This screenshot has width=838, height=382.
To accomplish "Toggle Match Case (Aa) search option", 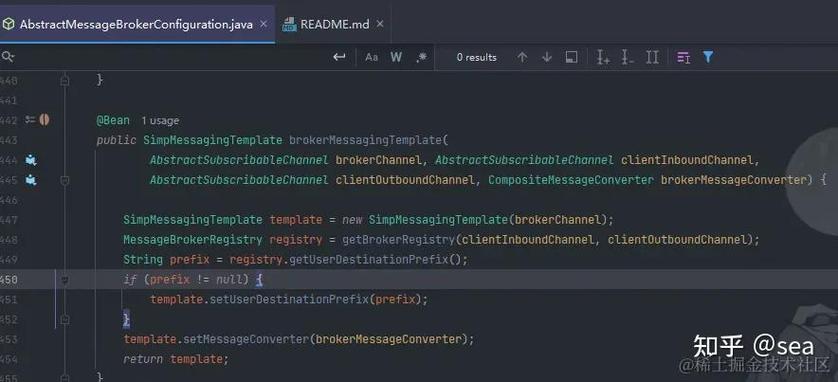I will [x=371, y=57].
